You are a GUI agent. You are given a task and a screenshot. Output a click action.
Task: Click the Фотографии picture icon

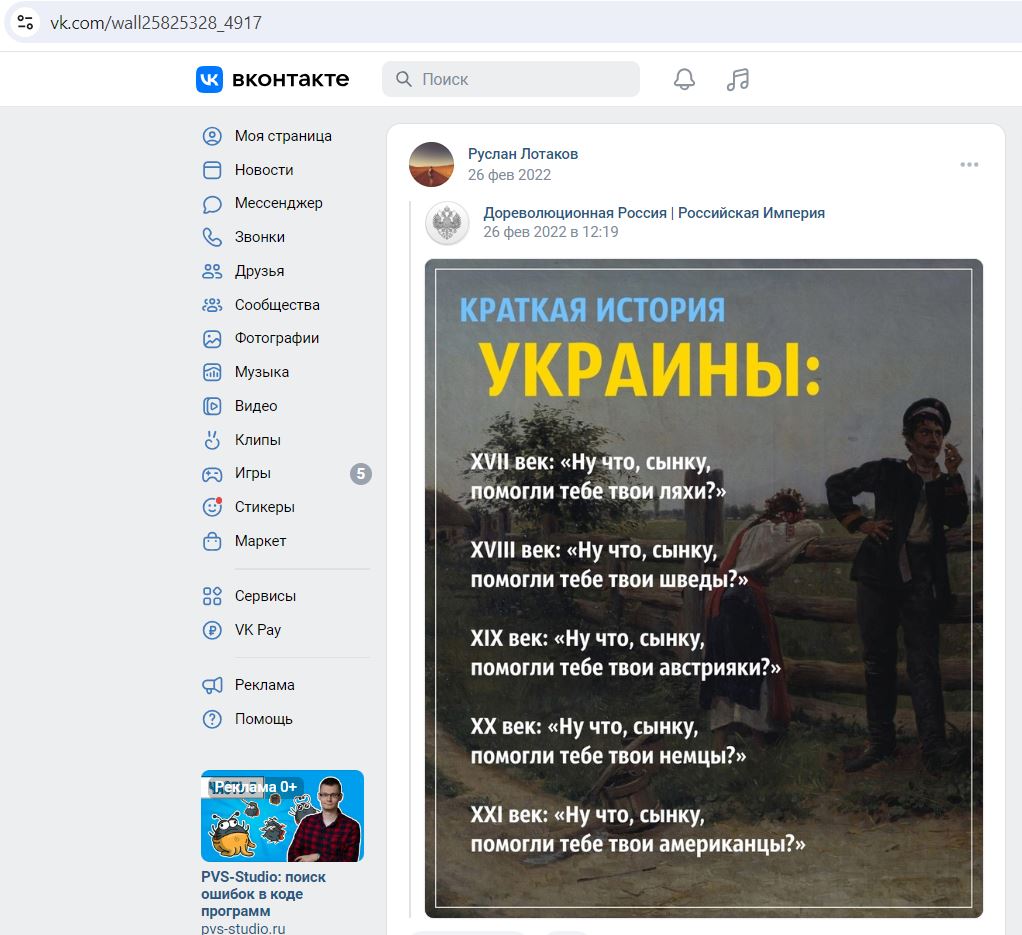click(212, 339)
